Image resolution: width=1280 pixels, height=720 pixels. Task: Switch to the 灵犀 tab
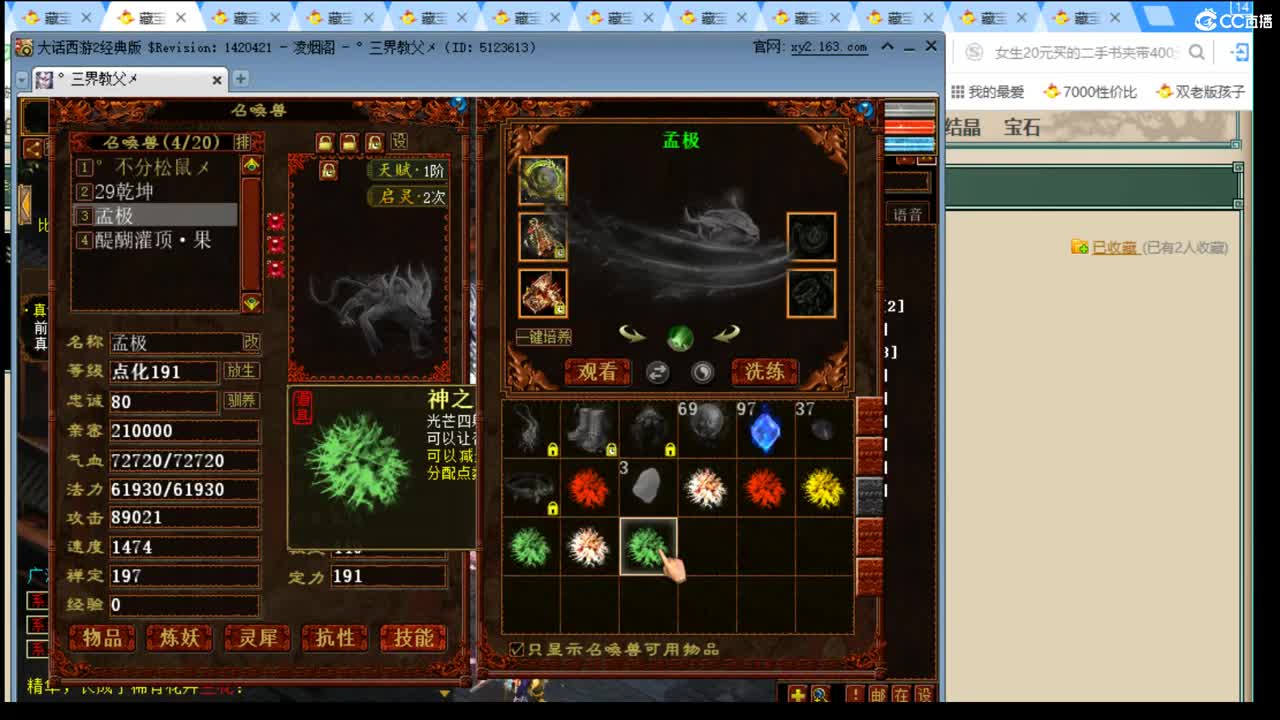click(258, 638)
